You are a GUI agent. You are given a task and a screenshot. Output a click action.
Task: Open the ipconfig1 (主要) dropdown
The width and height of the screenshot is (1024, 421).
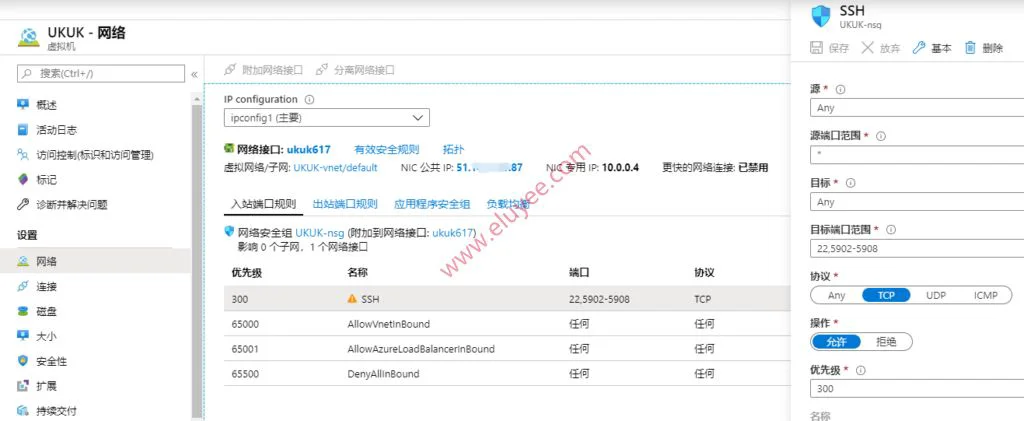coord(327,118)
